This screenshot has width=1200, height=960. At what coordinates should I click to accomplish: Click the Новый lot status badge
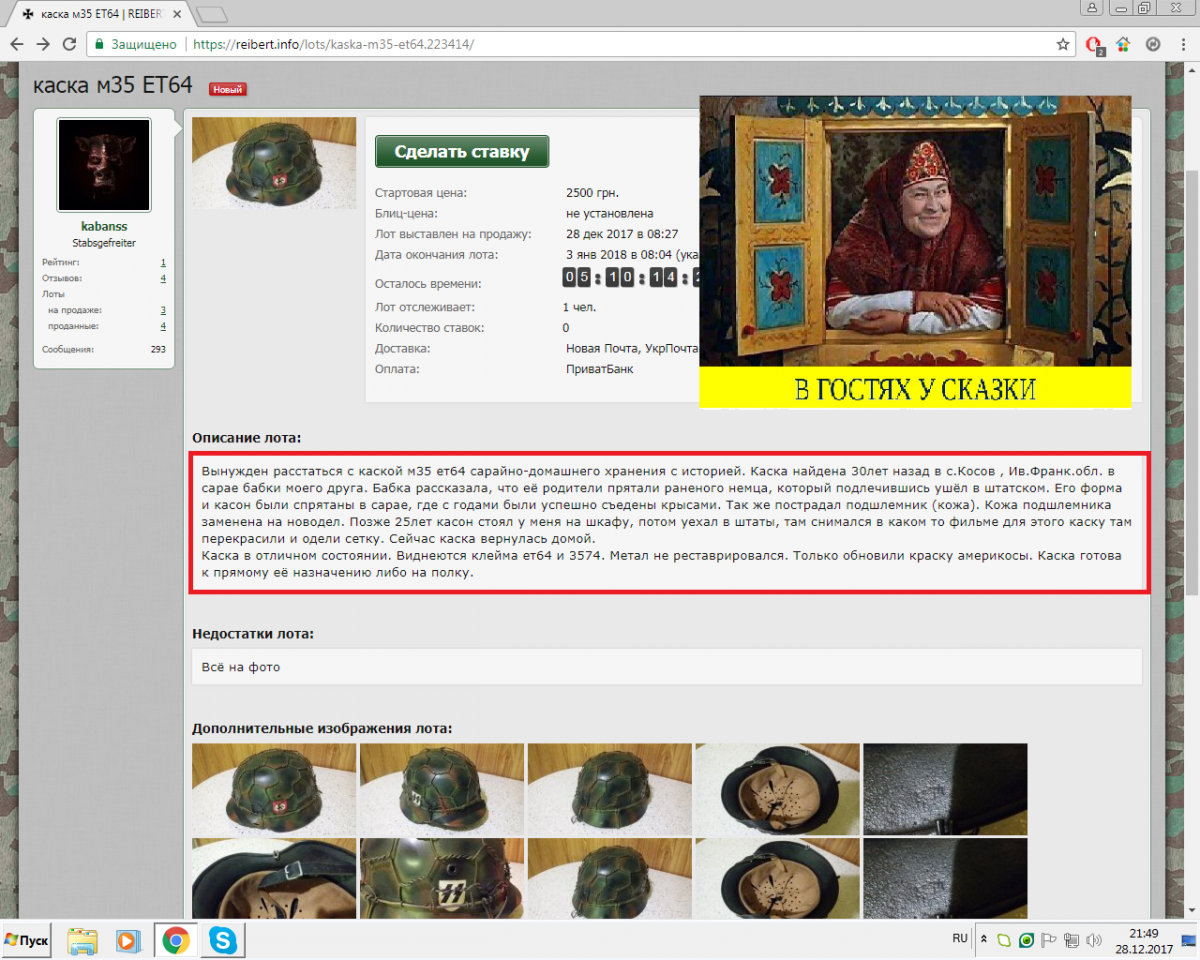228,90
